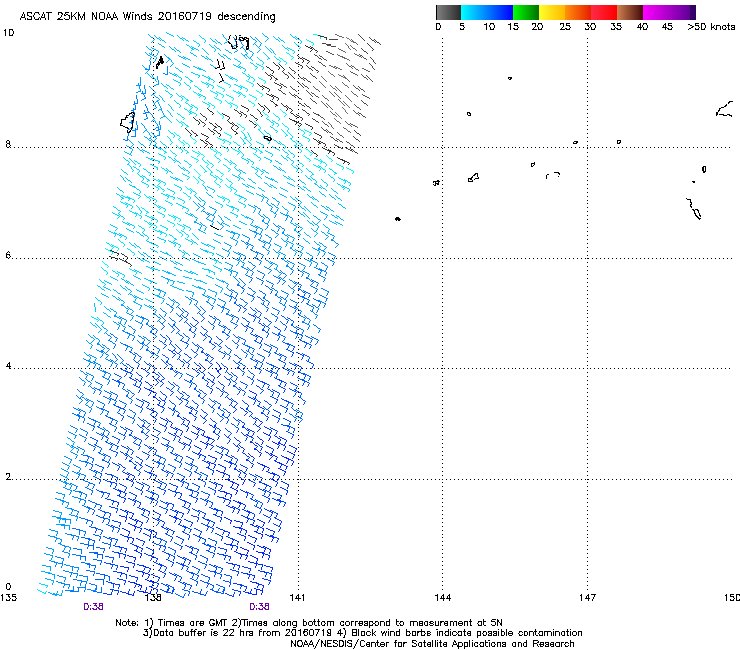Click the "NOAA/NESDIS/Center for Satellite Applications and Research" credit
Image resolution: width=740 pixels, height=650 pixels.
[432, 644]
